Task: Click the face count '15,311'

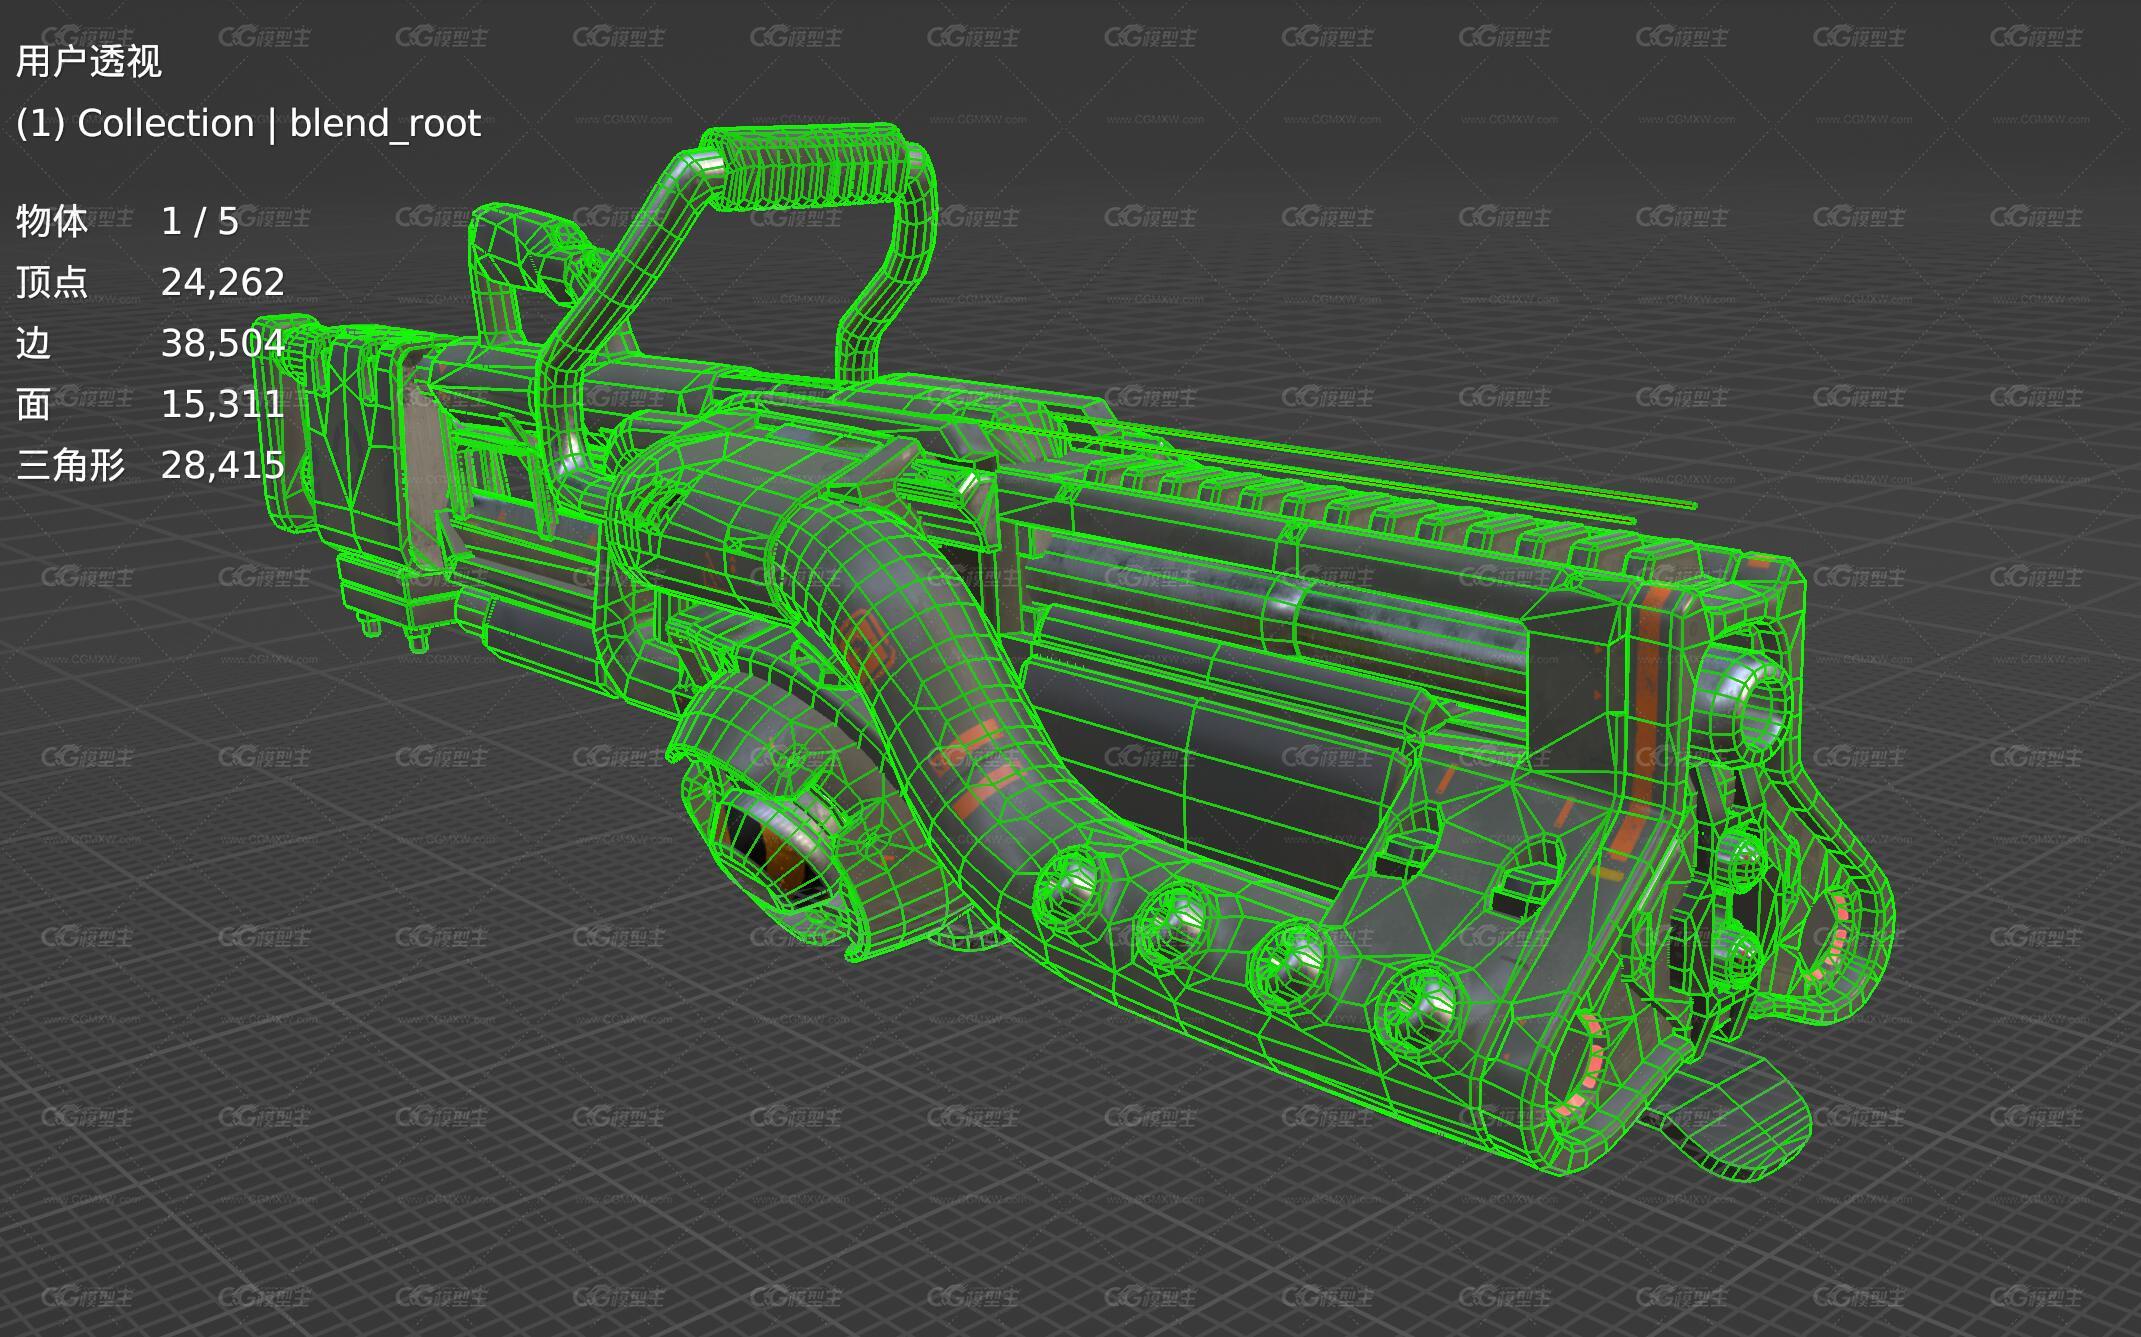Action: (223, 405)
